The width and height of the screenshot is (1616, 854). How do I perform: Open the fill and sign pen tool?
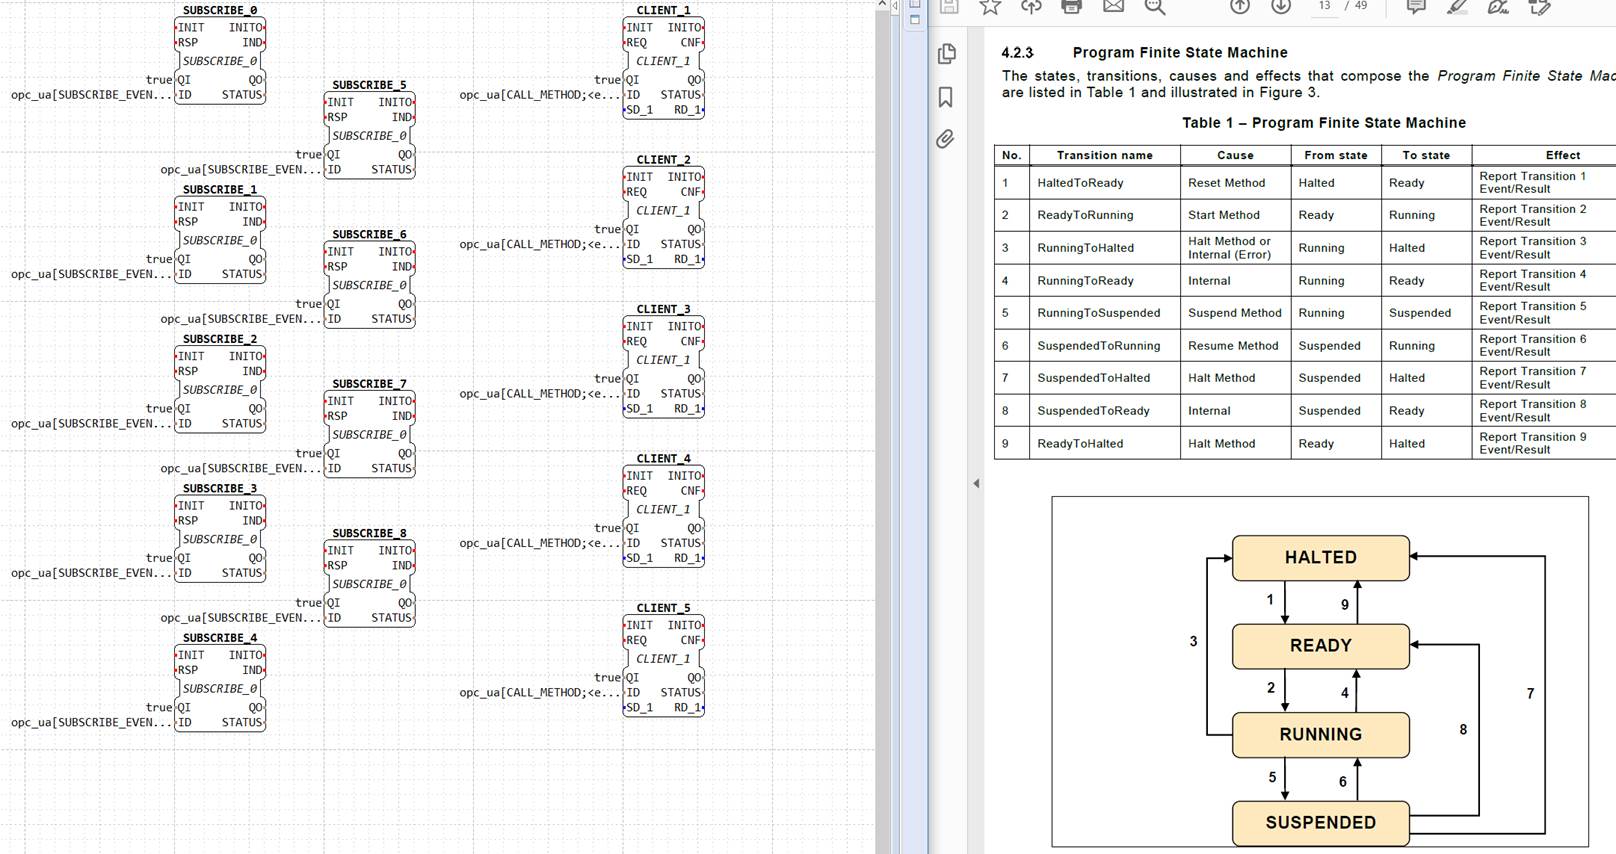[1498, 7]
